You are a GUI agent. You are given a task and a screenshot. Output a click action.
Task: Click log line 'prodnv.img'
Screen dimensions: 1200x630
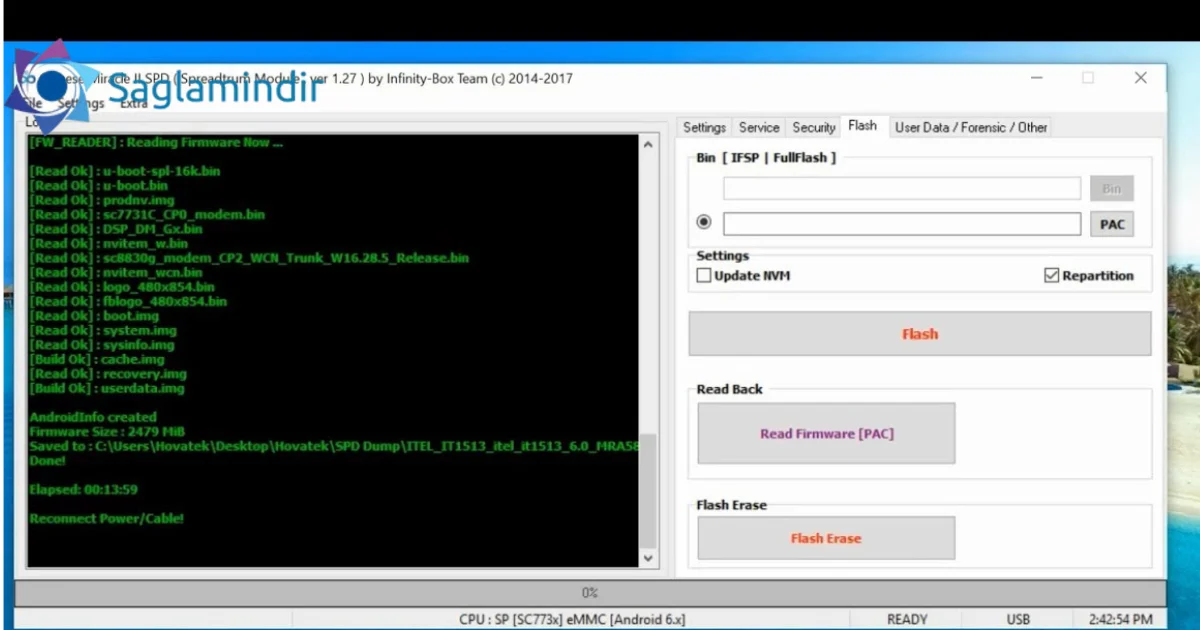(x=102, y=200)
